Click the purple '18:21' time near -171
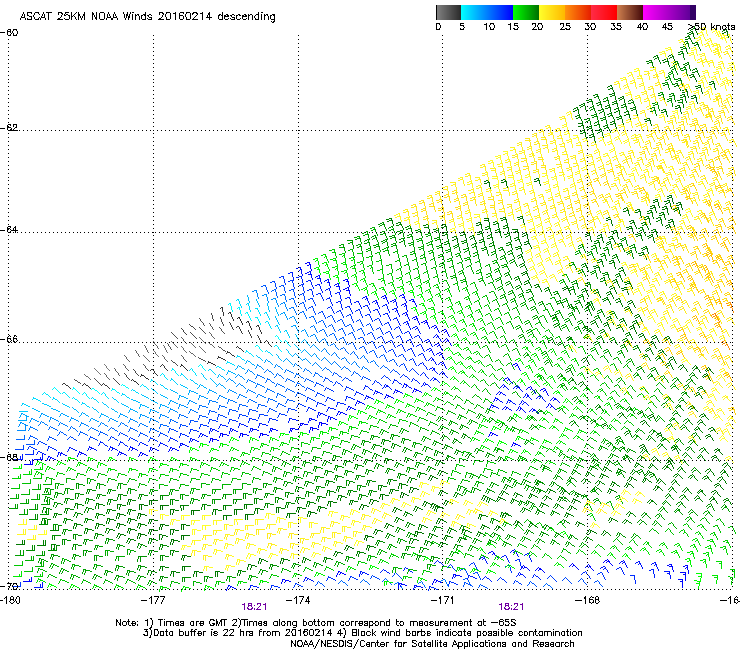This screenshot has width=740, height=650. pyautogui.click(x=511, y=607)
